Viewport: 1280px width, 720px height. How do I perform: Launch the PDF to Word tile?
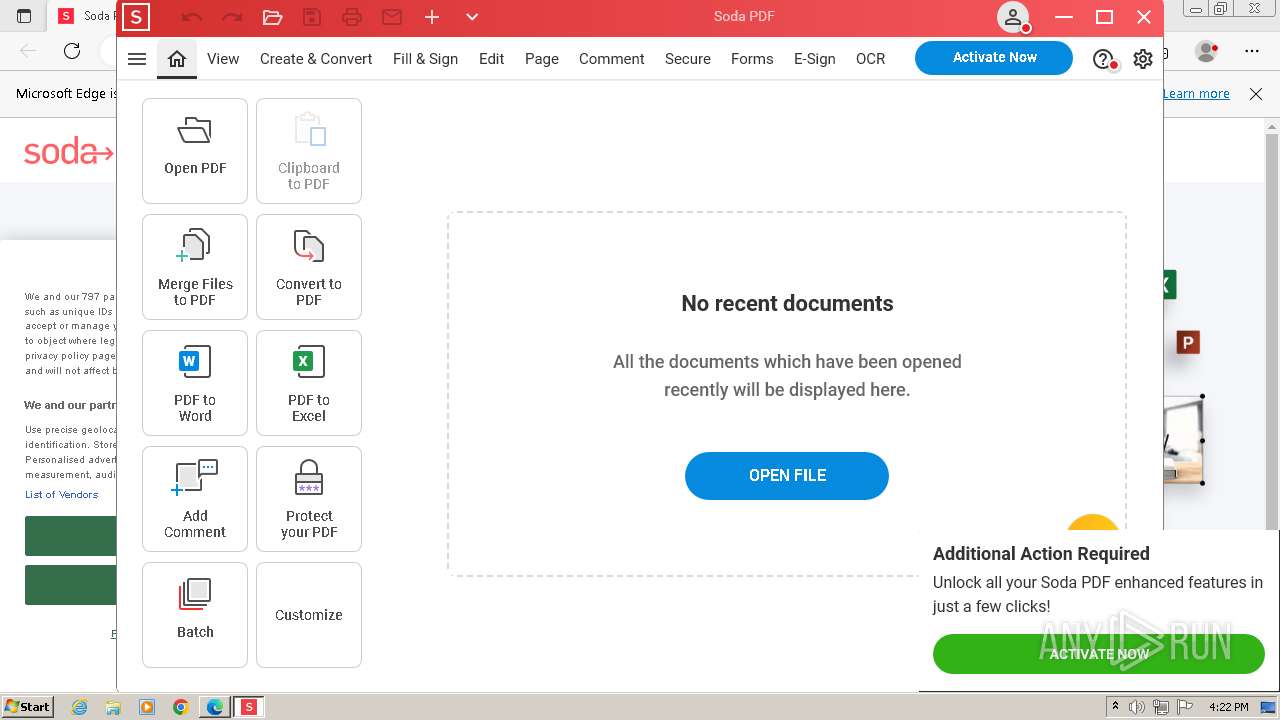(195, 383)
